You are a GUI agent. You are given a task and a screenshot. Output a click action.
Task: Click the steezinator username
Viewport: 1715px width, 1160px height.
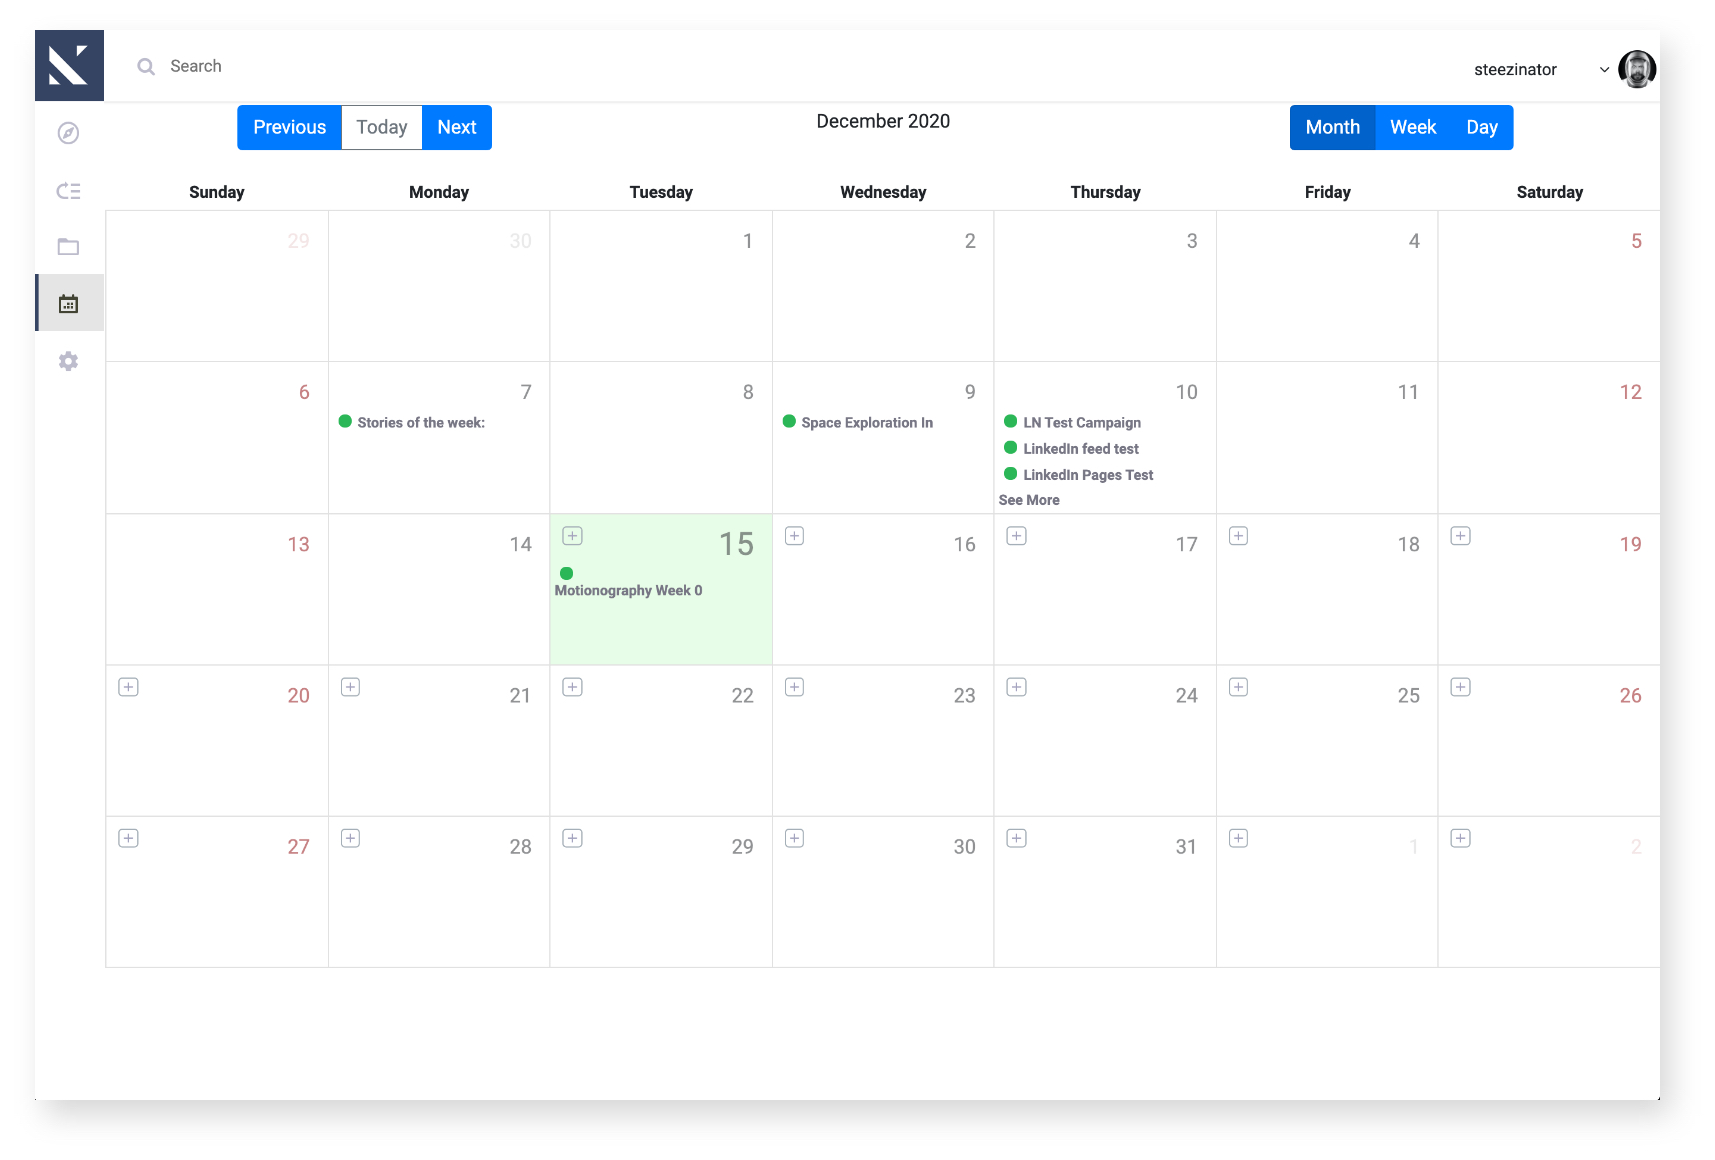pyautogui.click(x=1515, y=70)
